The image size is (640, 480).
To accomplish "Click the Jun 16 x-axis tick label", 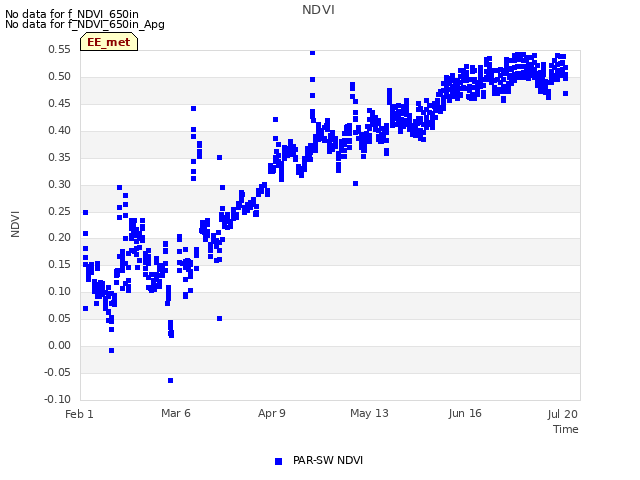I will [x=465, y=413].
